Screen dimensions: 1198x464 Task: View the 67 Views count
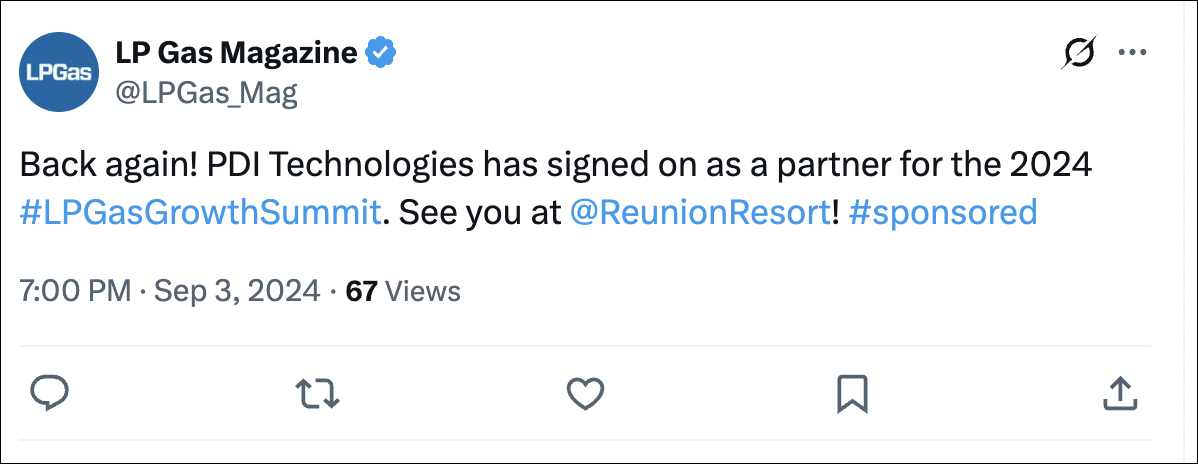tap(360, 291)
